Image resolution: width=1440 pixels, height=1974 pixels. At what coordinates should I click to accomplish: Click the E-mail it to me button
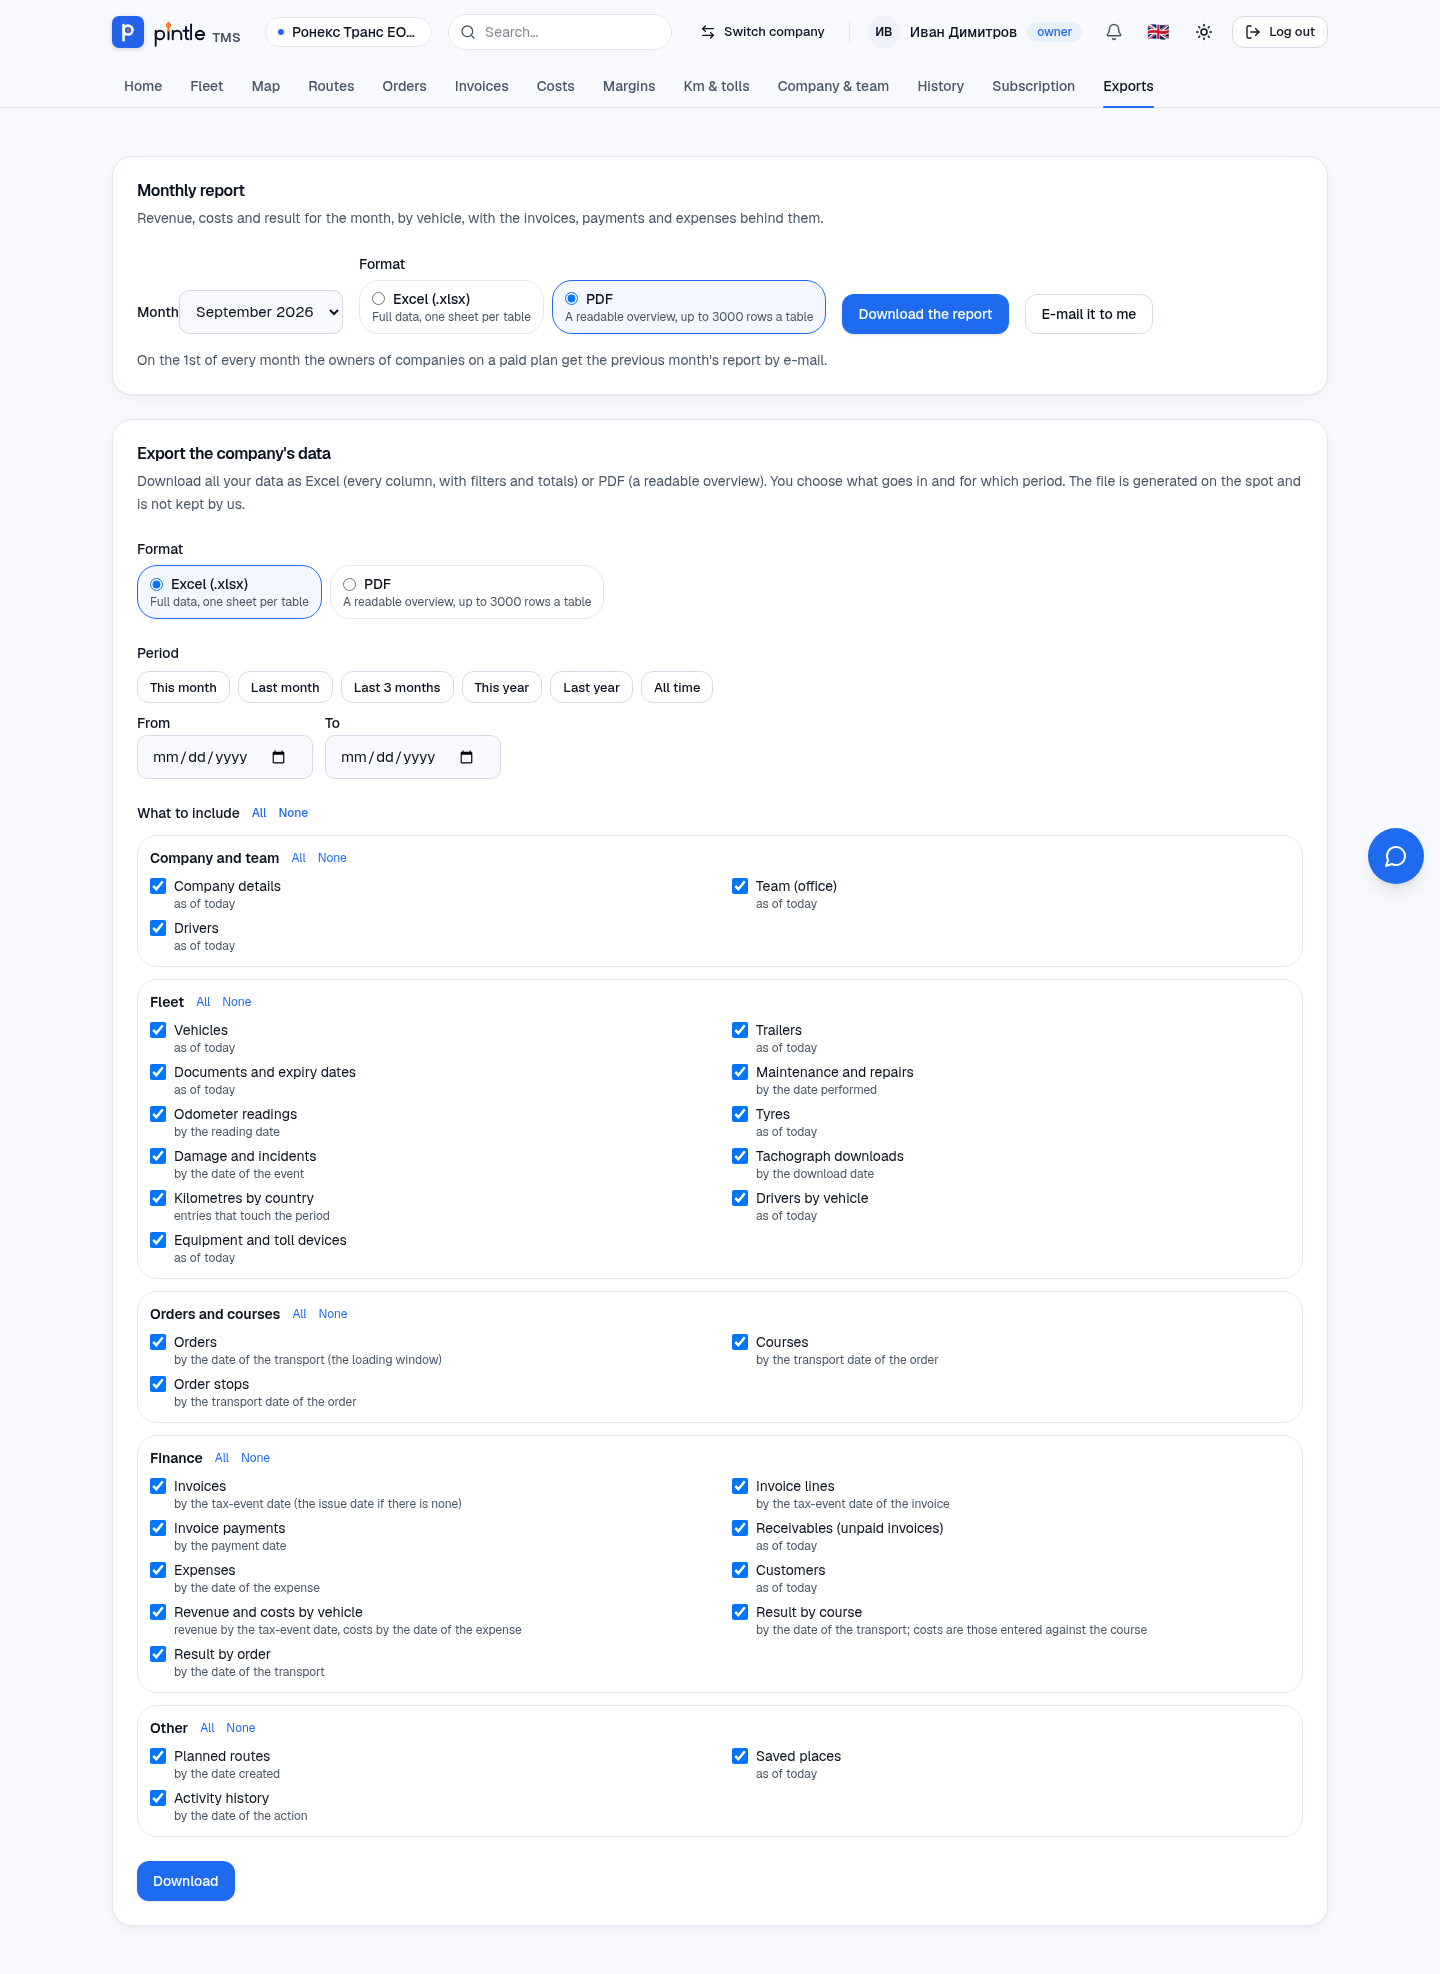[1088, 314]
